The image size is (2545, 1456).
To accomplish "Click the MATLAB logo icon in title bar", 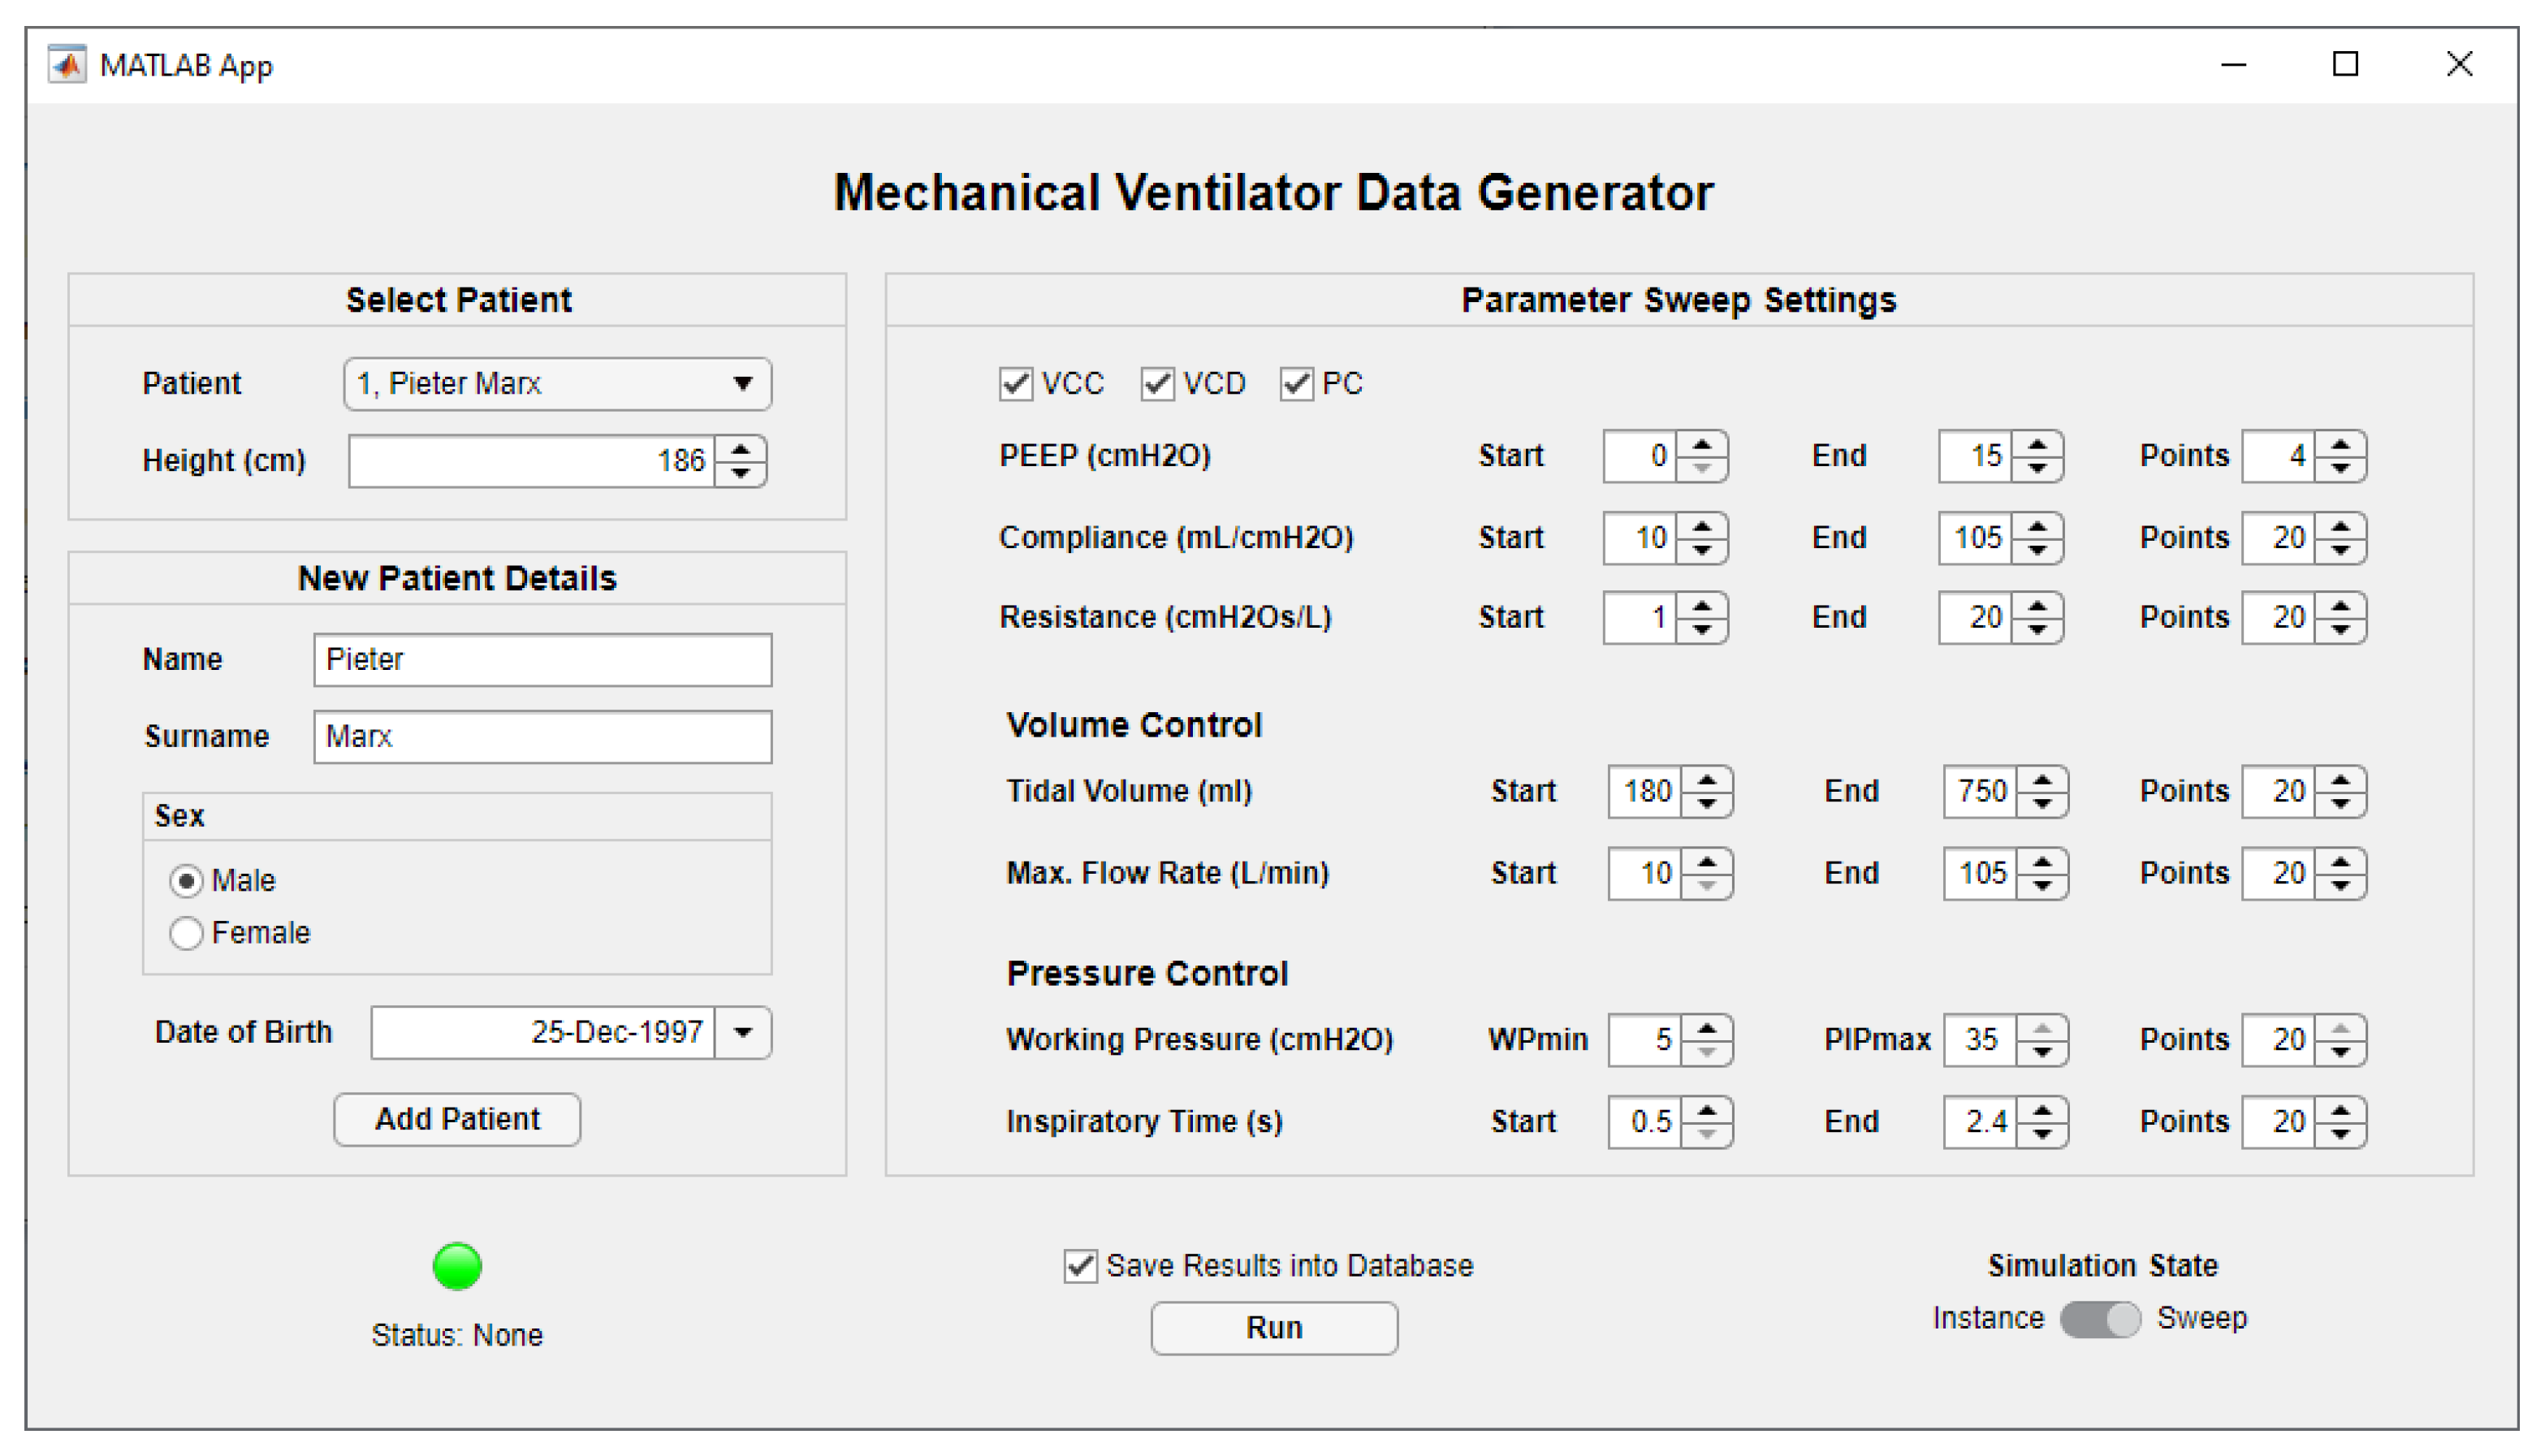I will (x=67, y=65).
